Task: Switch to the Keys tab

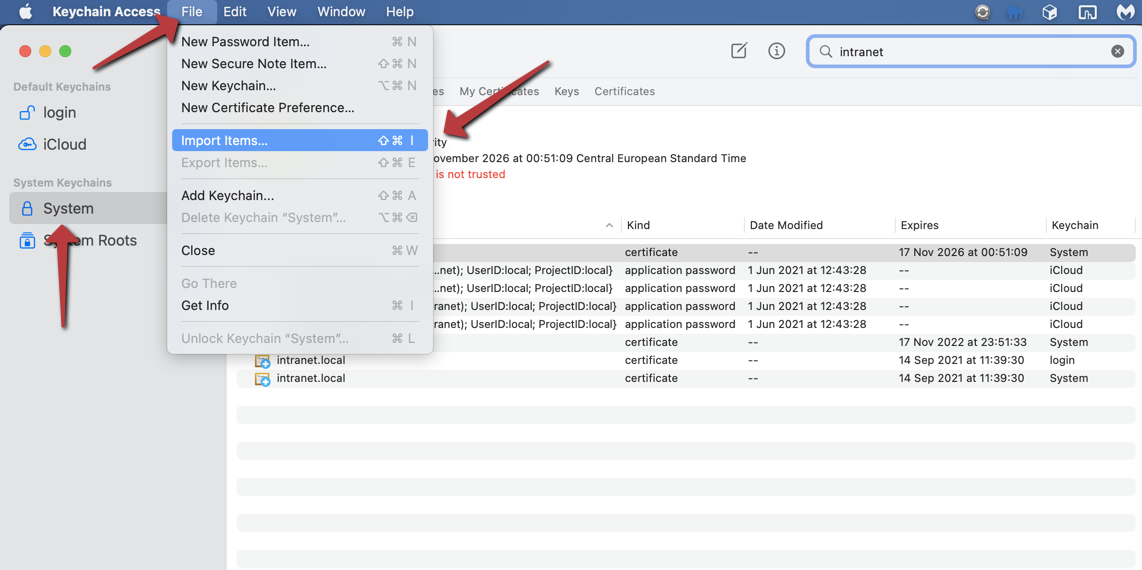Action: pyautogui.click(x=567, y=92)
